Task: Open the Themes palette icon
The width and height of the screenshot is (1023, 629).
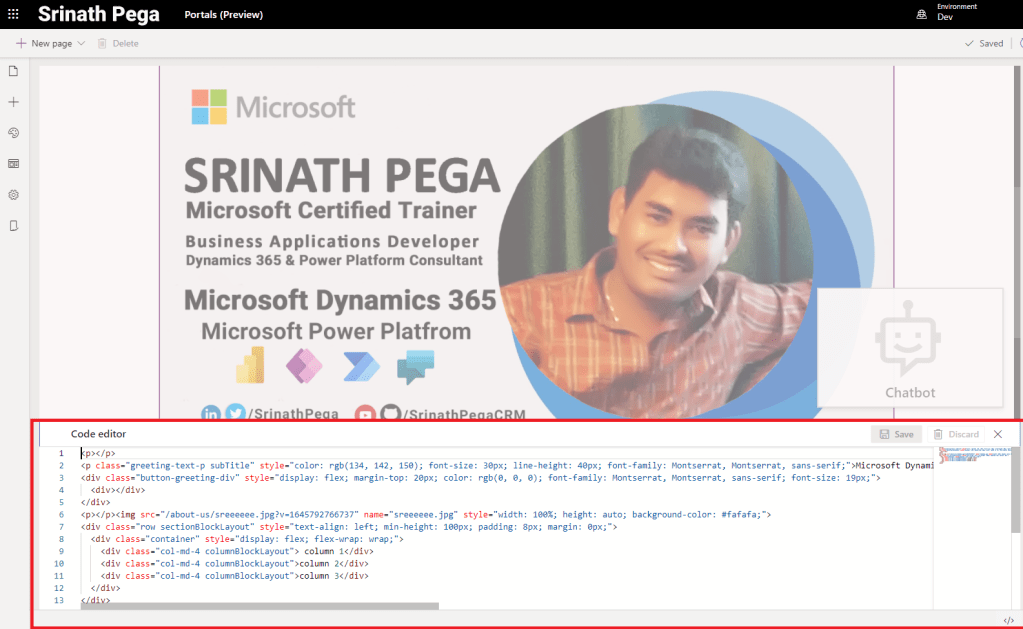Action: tap(14, 133)
